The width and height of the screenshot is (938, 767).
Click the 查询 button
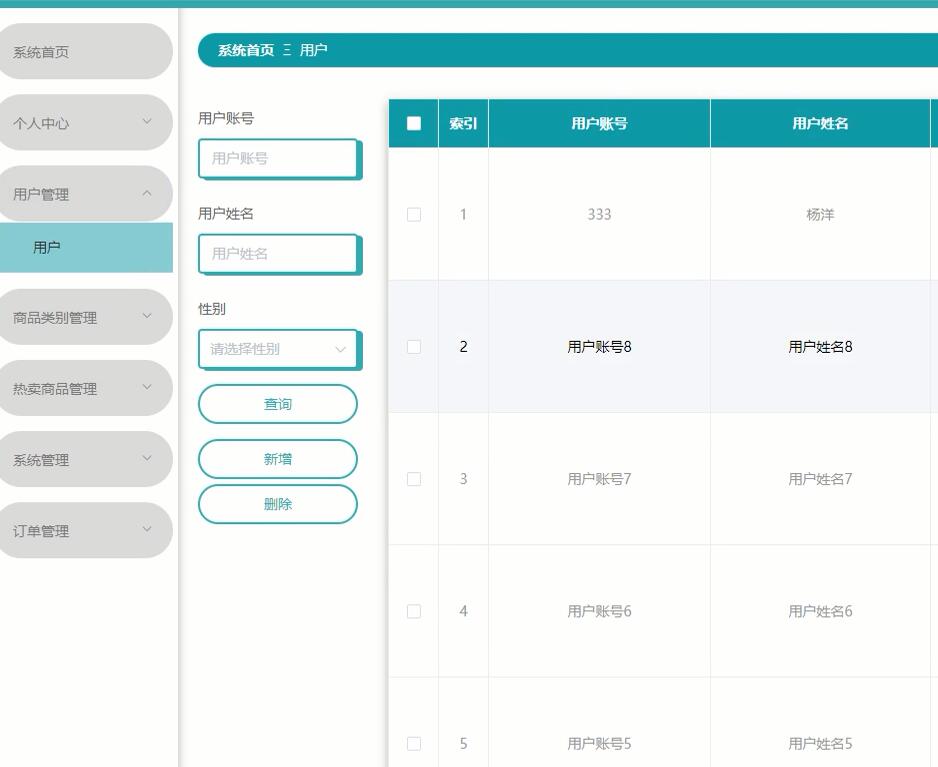point(278,404)
